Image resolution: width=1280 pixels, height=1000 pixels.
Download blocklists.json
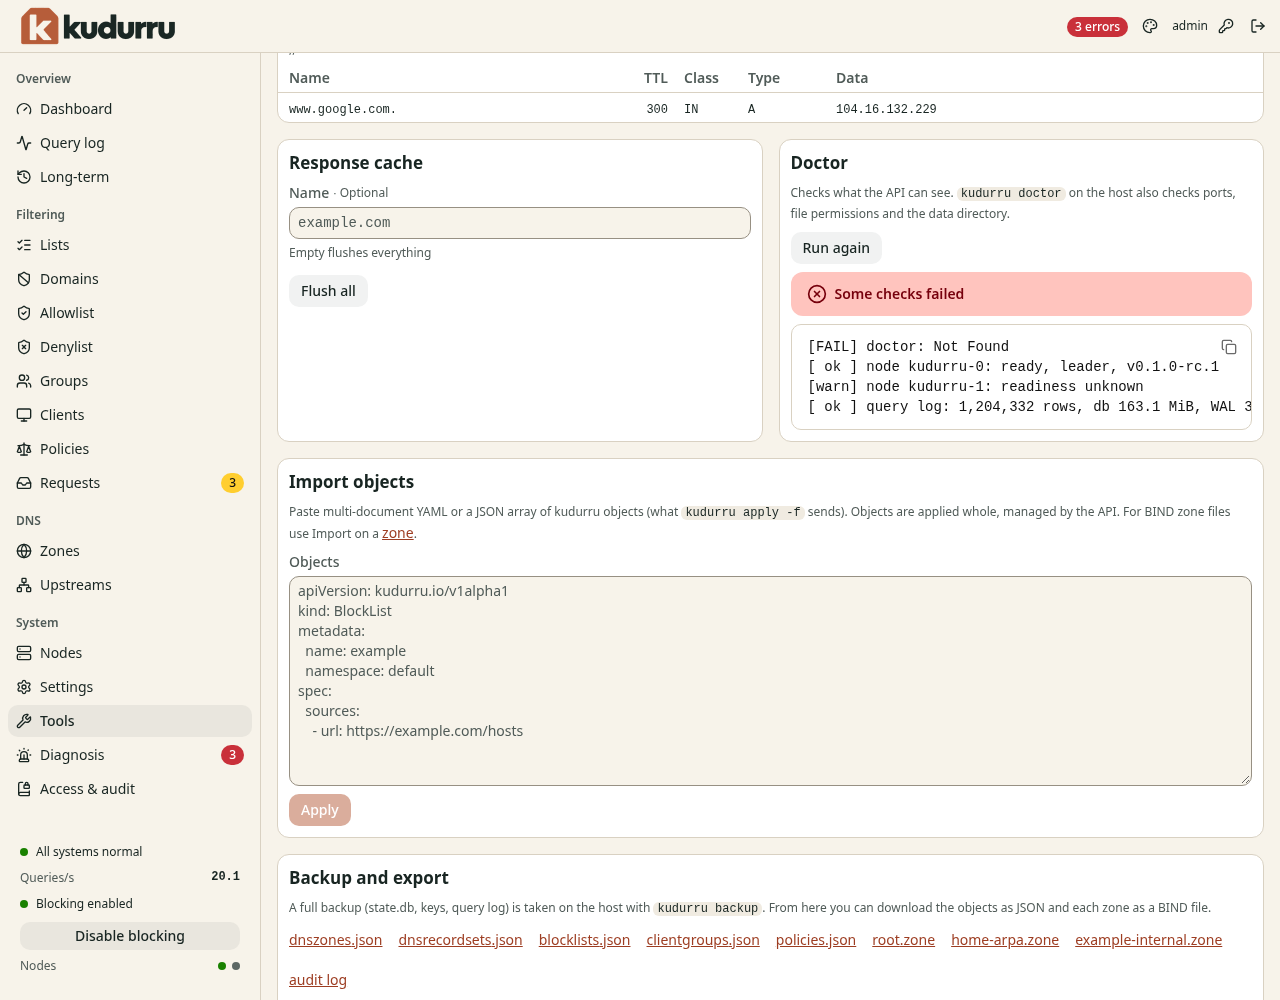click(584, 940)
